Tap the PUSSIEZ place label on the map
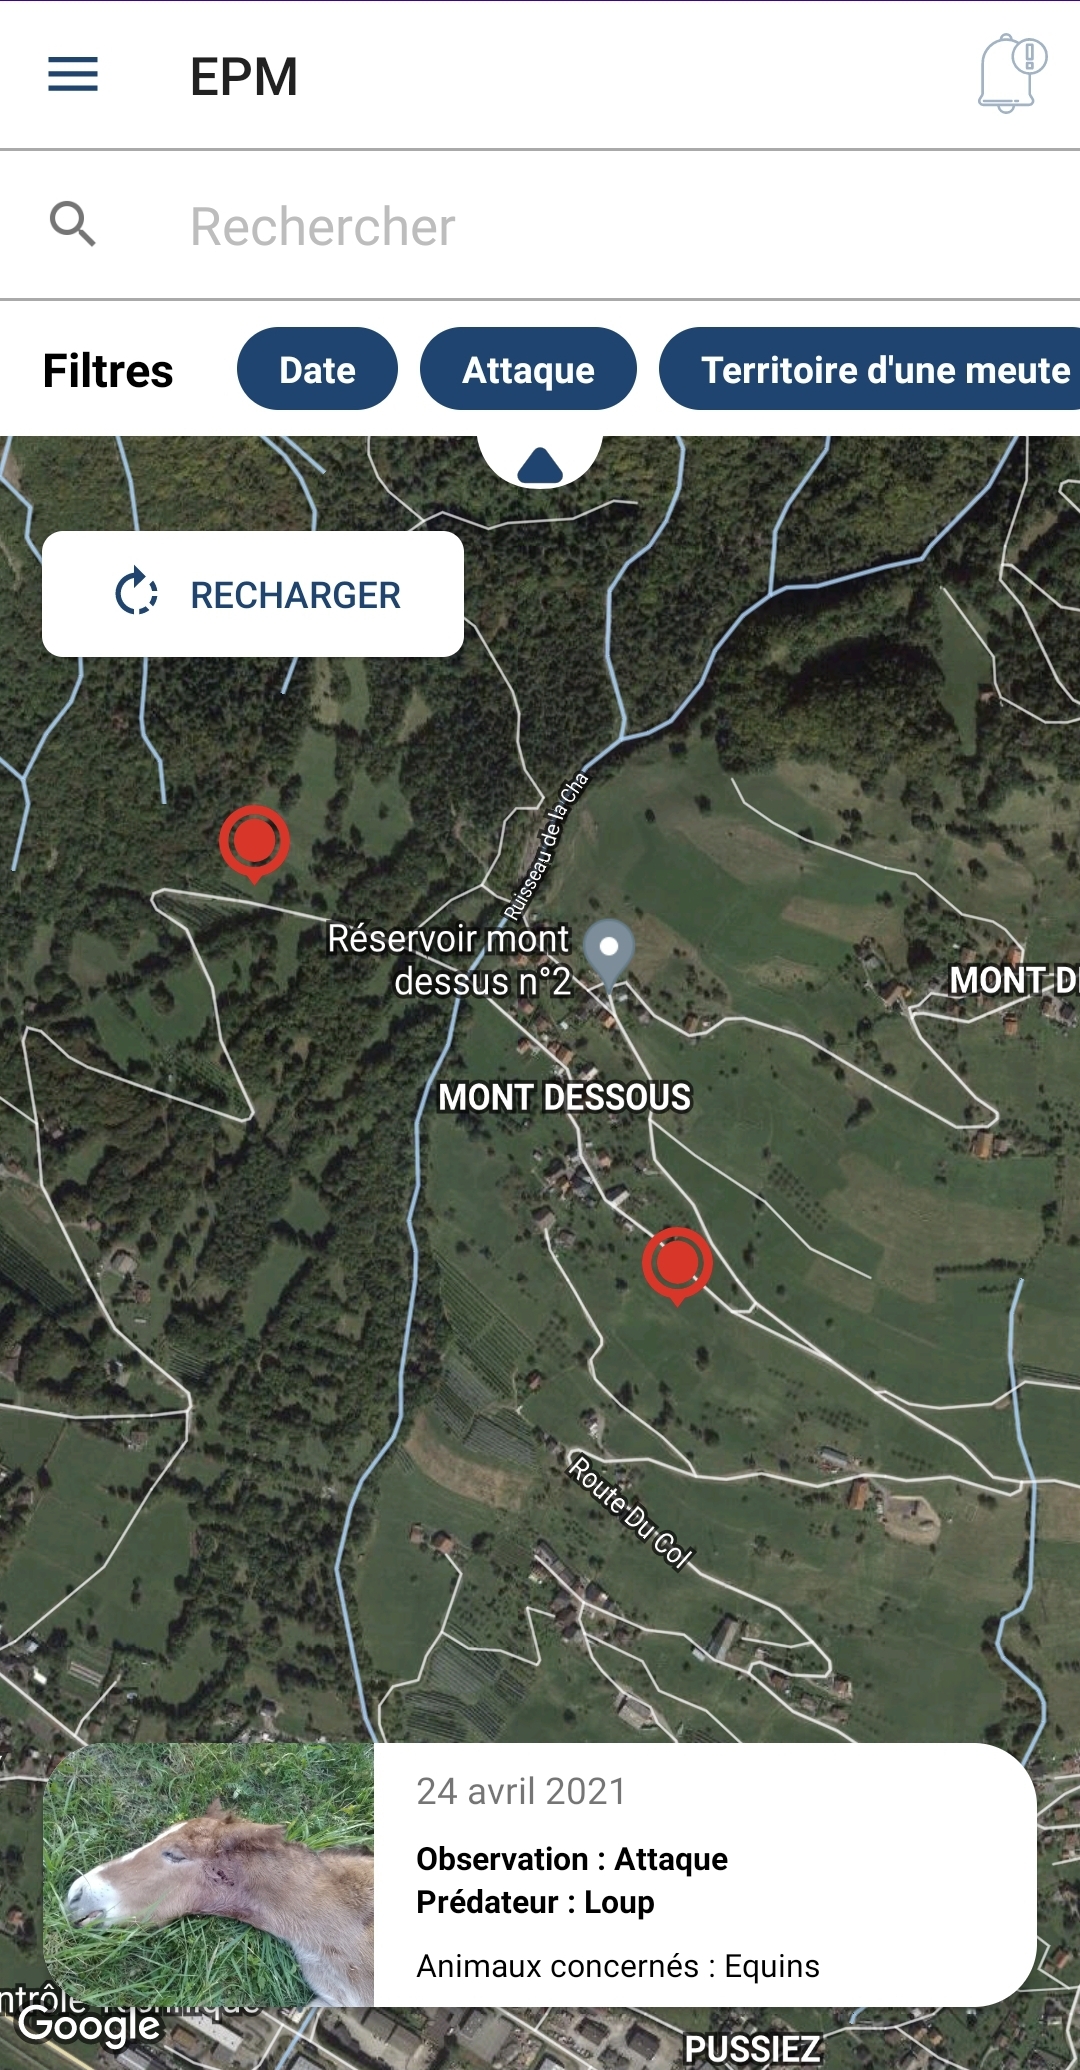1080x2070 pixels. pos(752,2048)
